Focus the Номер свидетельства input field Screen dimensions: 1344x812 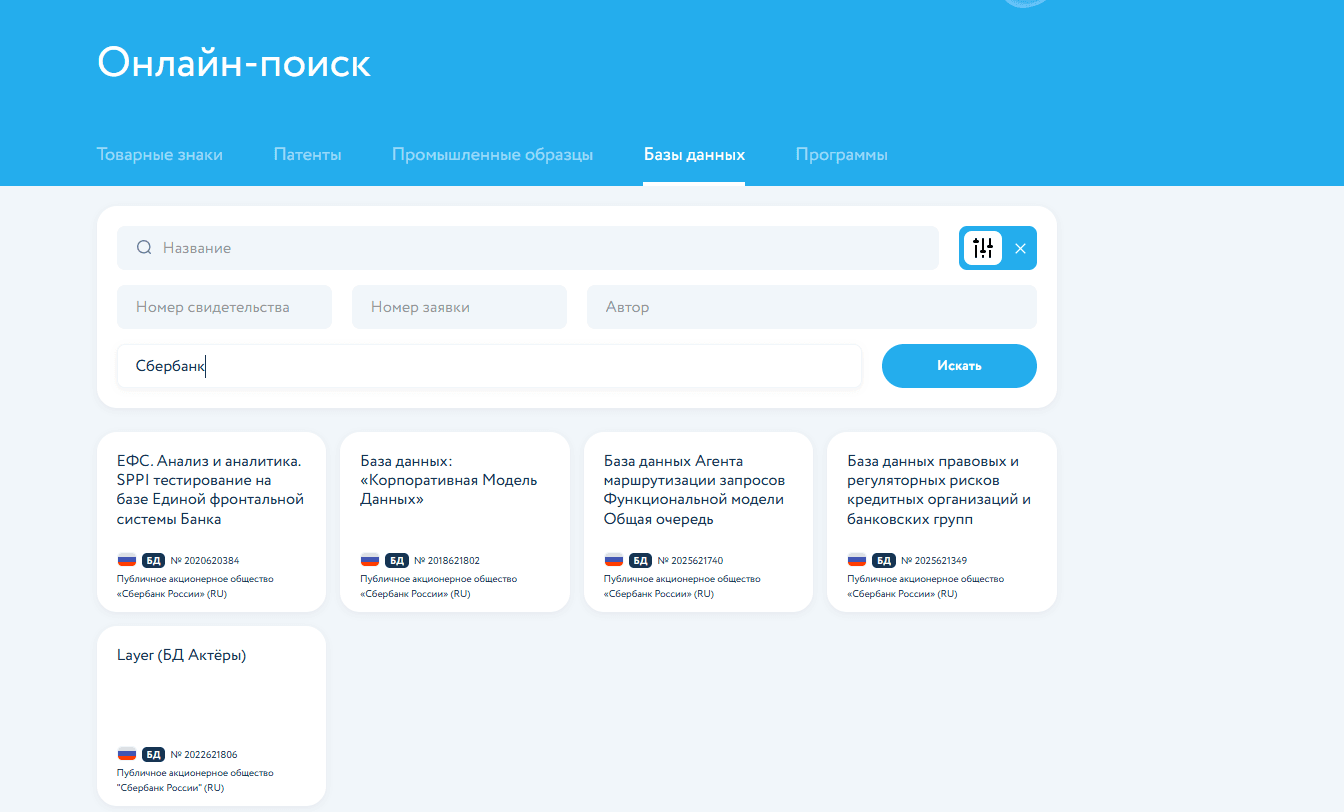tap(224, 307)
